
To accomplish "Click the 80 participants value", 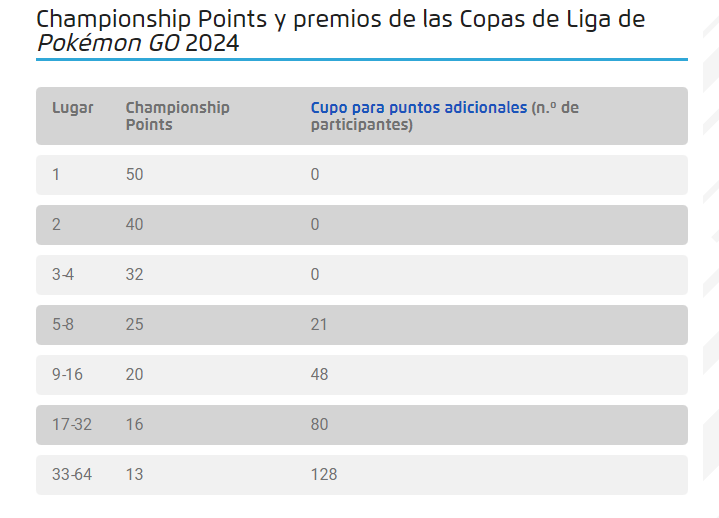I will click(x=319, y=424).
